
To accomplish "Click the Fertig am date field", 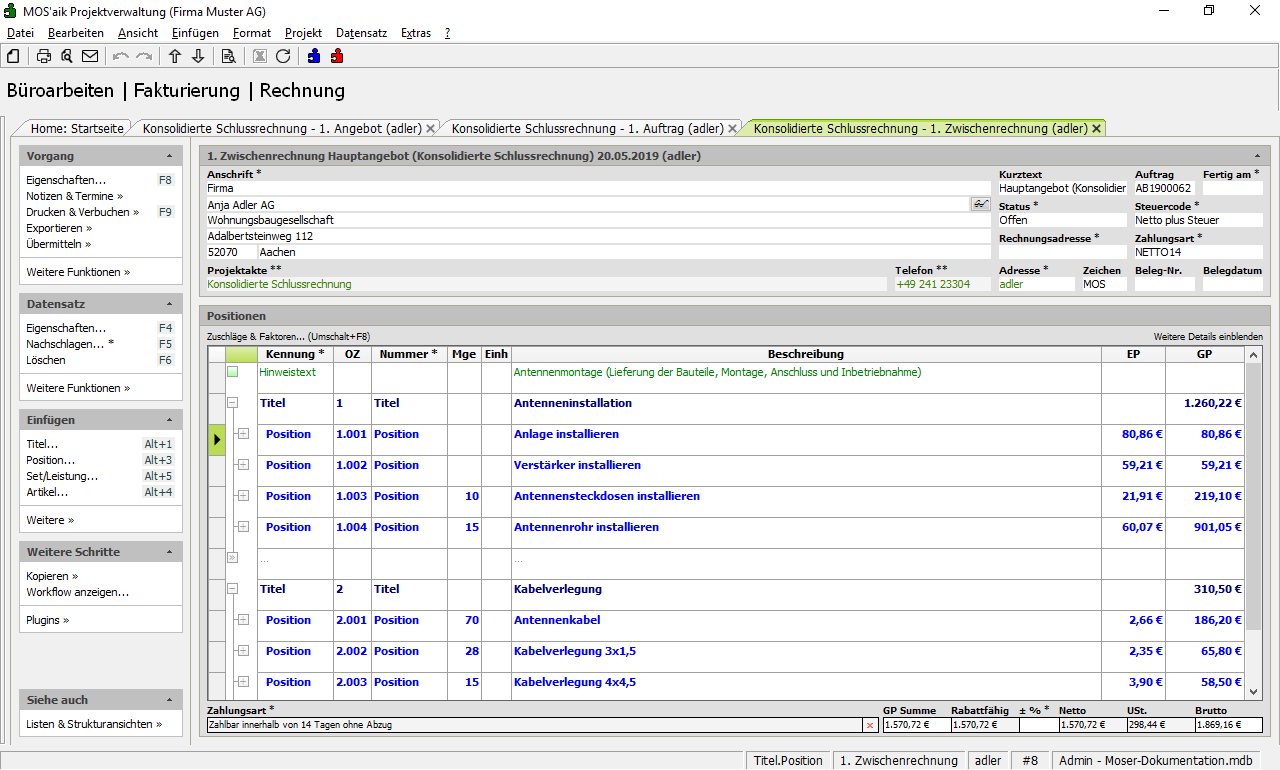I will click(x=1232, y=189).
